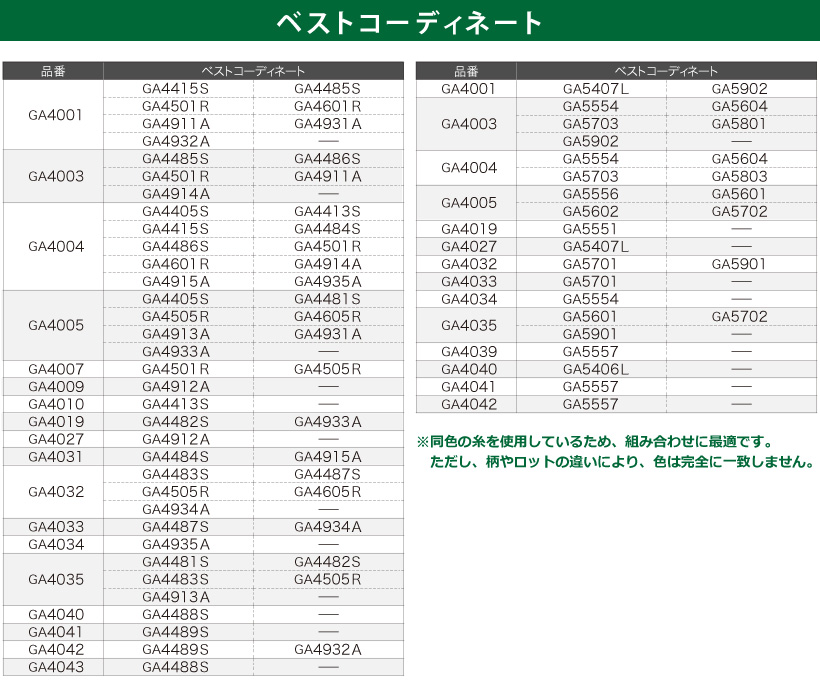Click GA5803 in the right table
This screenshot has width=820, height=700.
[x=739, y=176]
